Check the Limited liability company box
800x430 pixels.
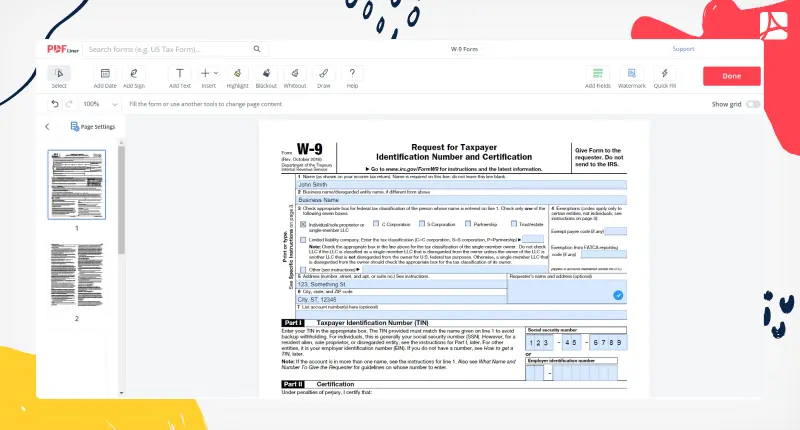pyautogui.click(x=303, y=240)
